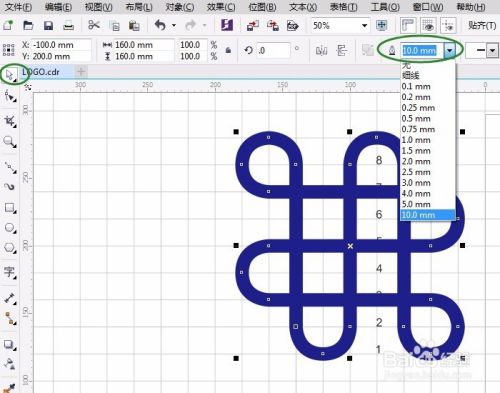The image size is (500, 393).
Task: Choose highlighted 10.0 mm list entry
Action: tap(428, 215)
